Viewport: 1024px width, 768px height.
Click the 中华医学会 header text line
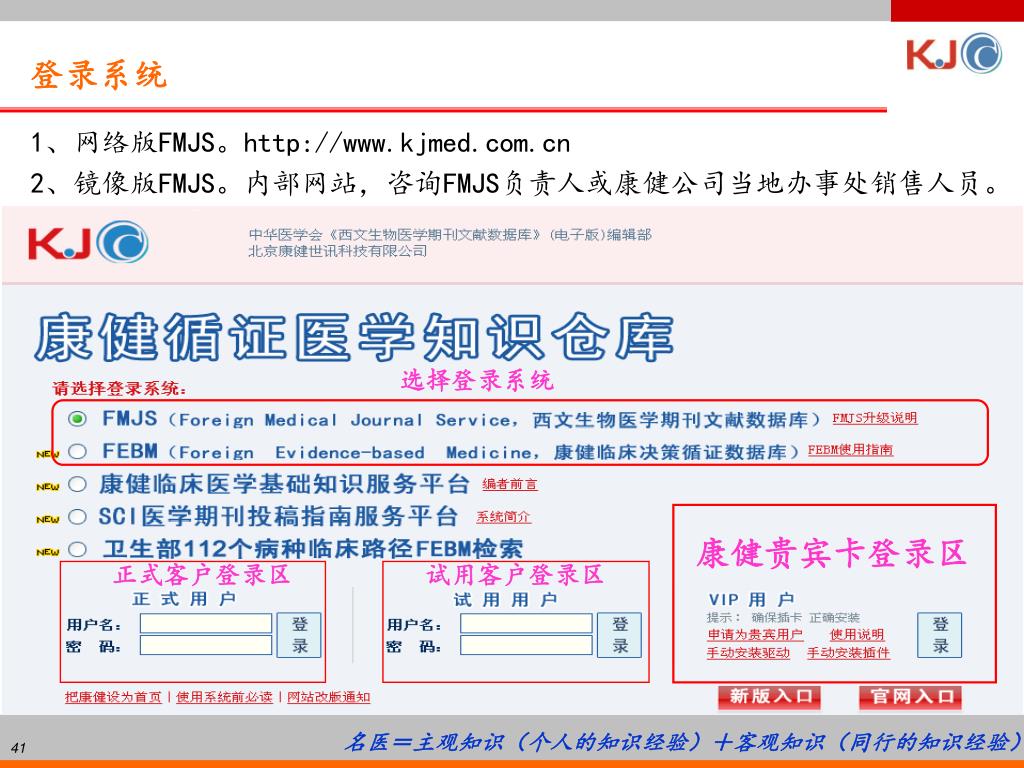(x=449, y=234)
